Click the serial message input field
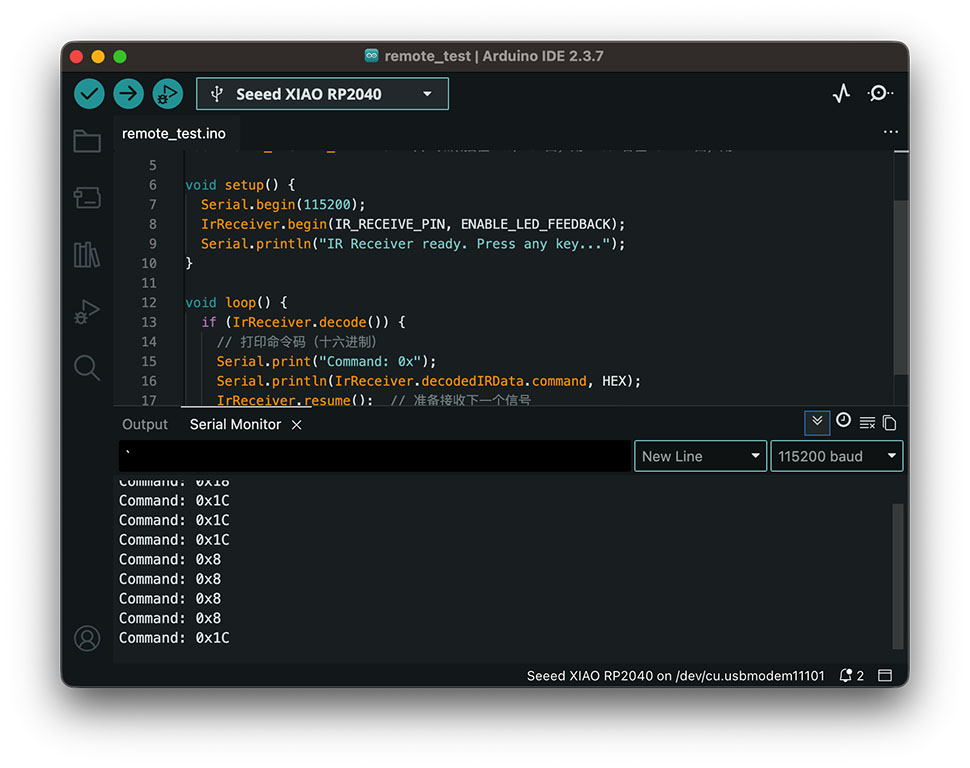The width and height of the screenshot is (970, 768). pos(375,456)
